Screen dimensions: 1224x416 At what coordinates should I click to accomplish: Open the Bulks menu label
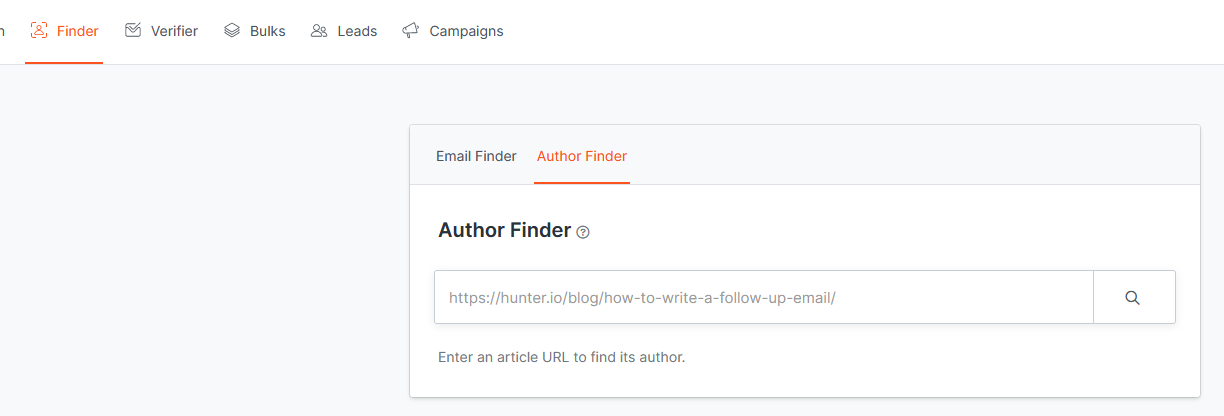(x=268, y=31)
